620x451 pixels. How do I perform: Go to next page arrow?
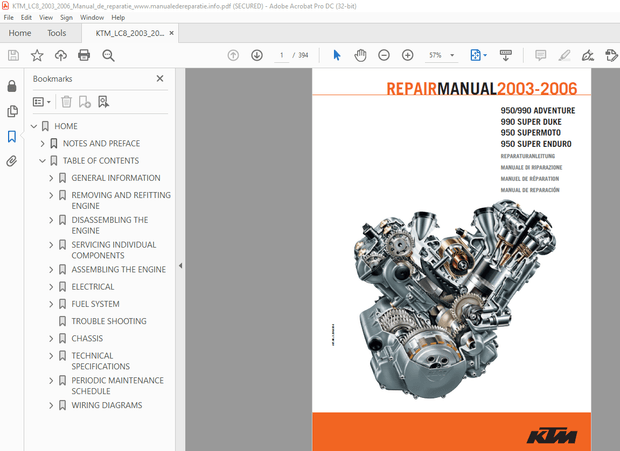[x=257, y=55]
